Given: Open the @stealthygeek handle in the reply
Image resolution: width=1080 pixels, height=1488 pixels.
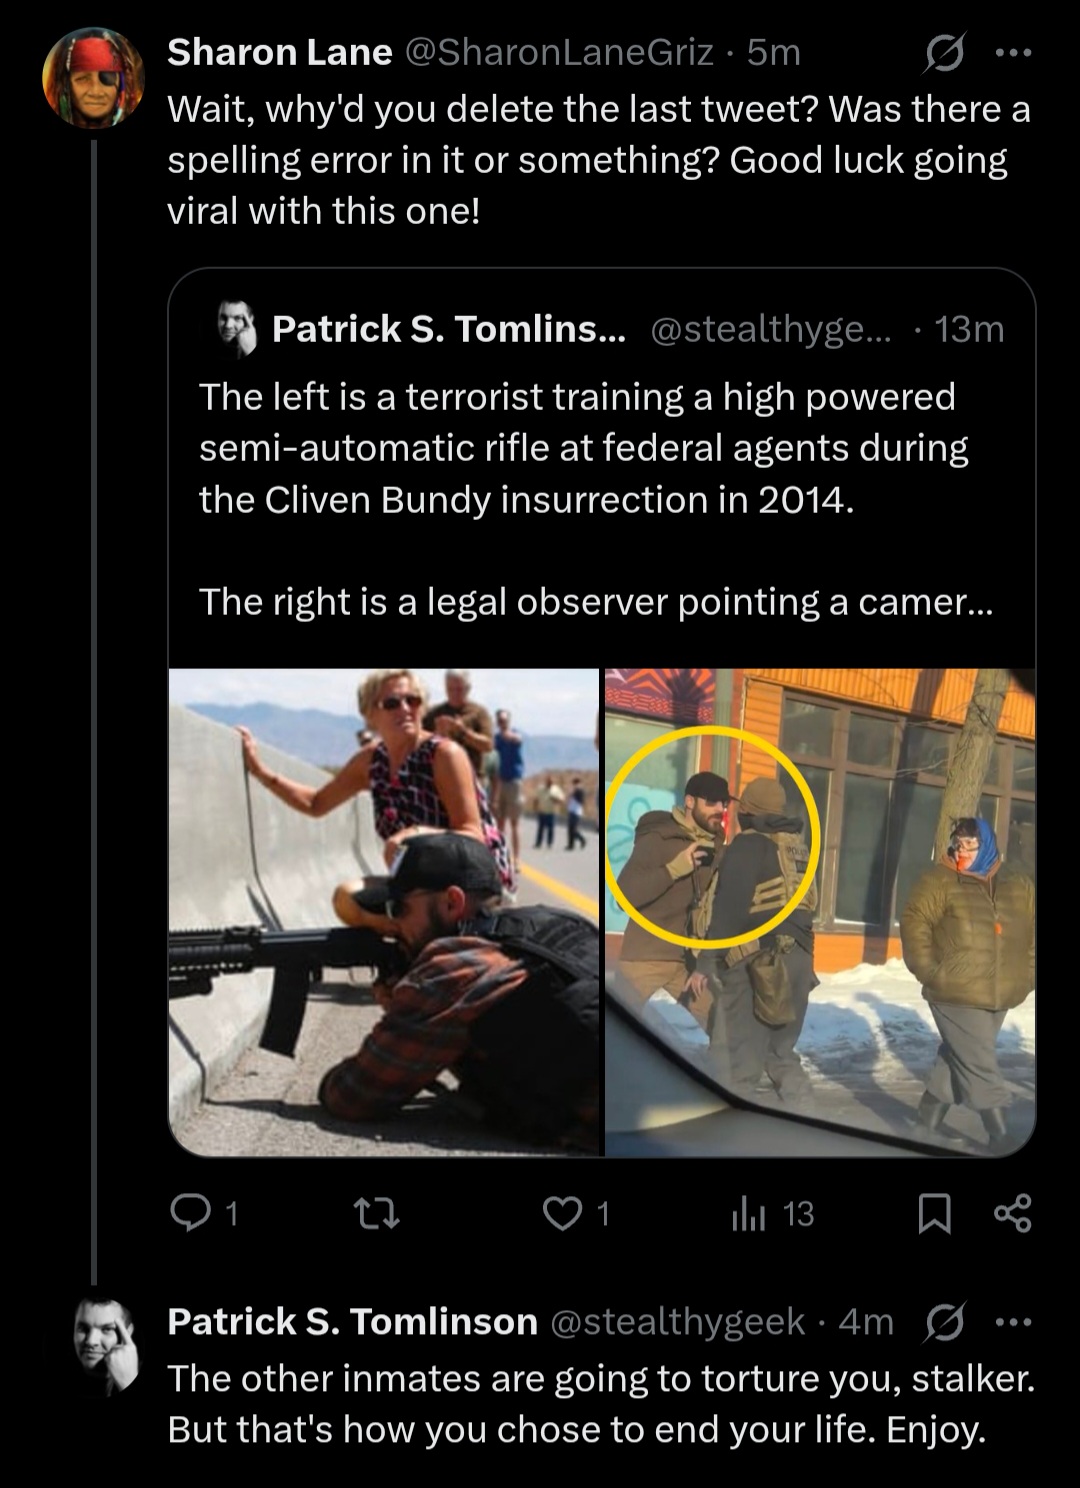Looking at the screenshot, I should [x=677, y=1322].
